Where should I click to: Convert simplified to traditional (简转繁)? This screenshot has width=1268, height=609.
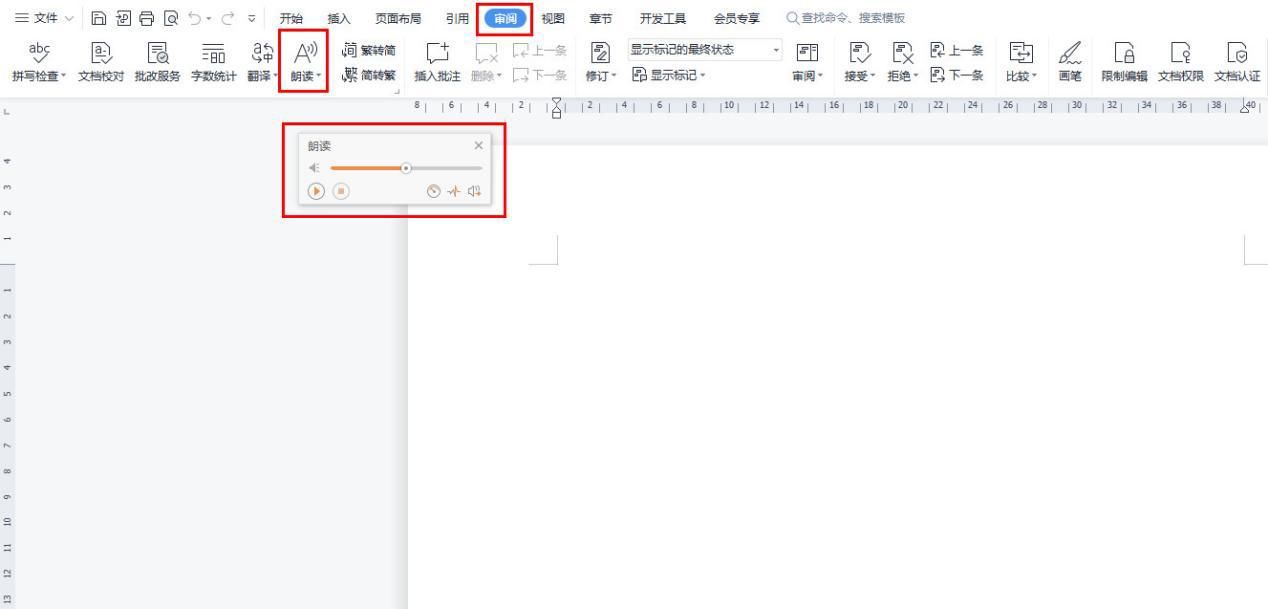[368, 74]
